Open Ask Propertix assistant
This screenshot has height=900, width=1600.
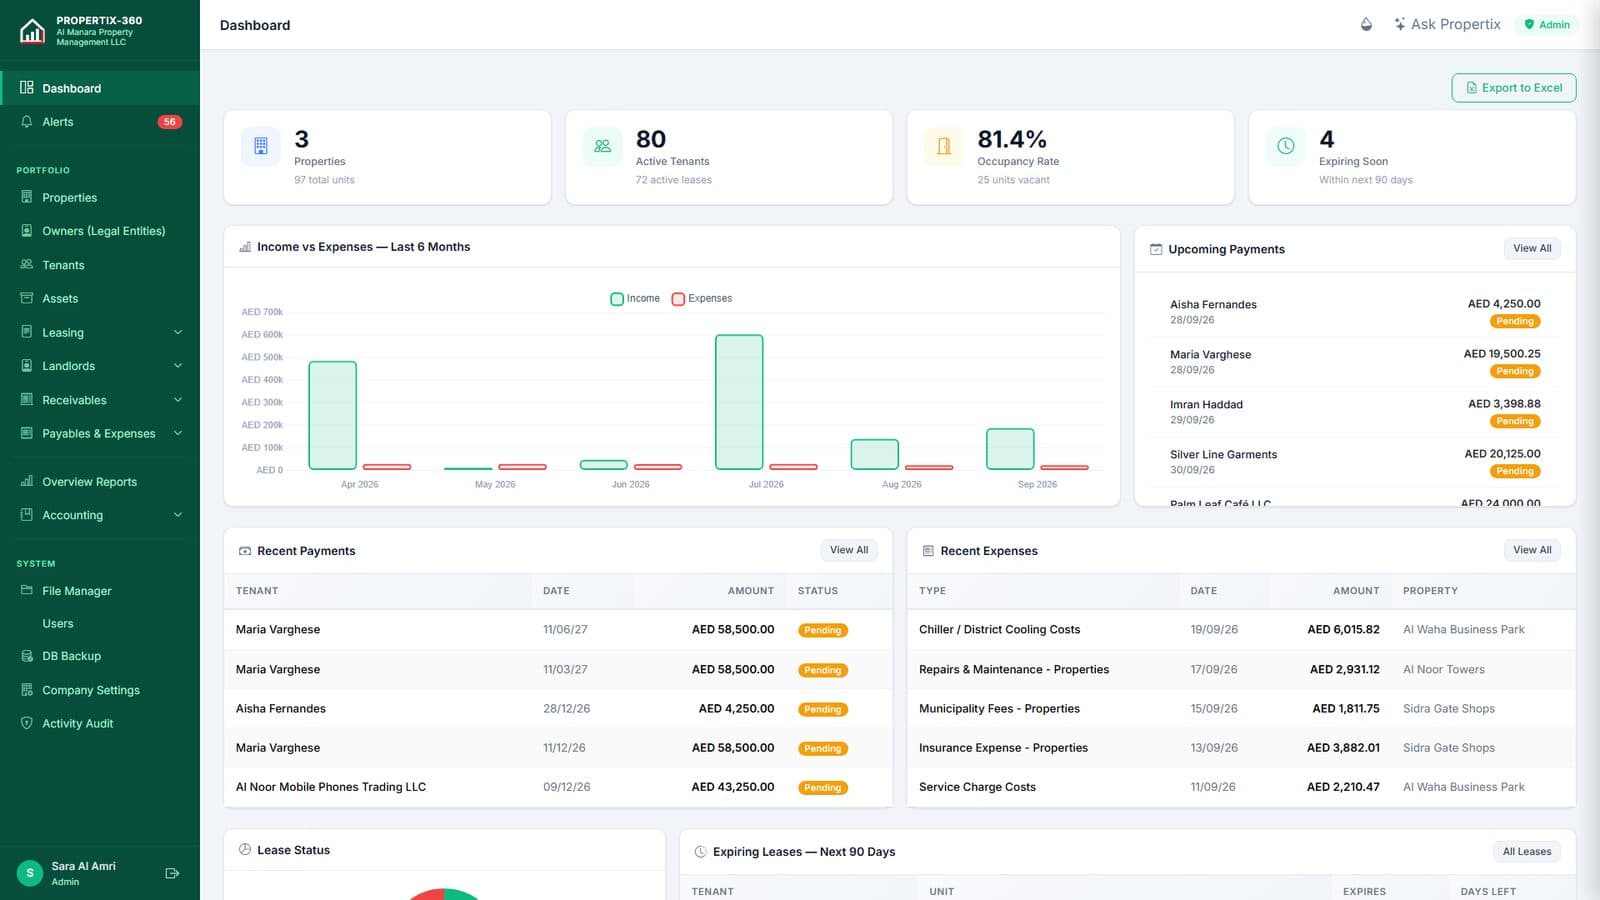point(1447,24)
